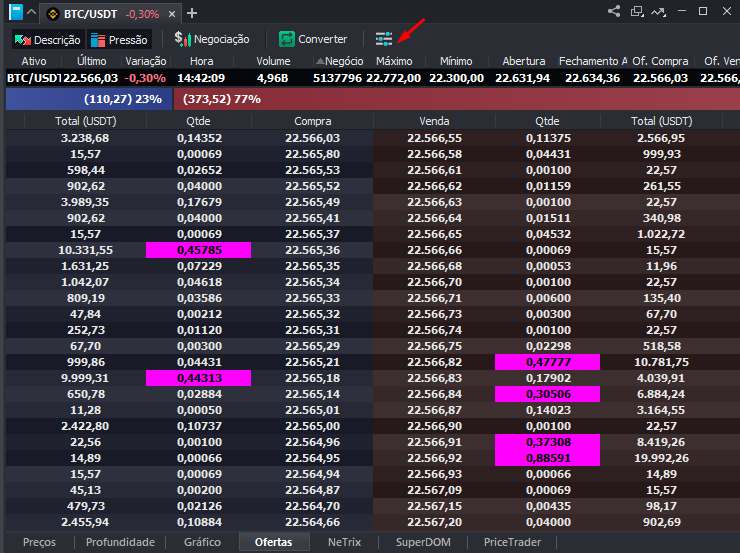Click buy price 22.564,66
Viewport: 740px width, 553px height.
pos(312,522)
